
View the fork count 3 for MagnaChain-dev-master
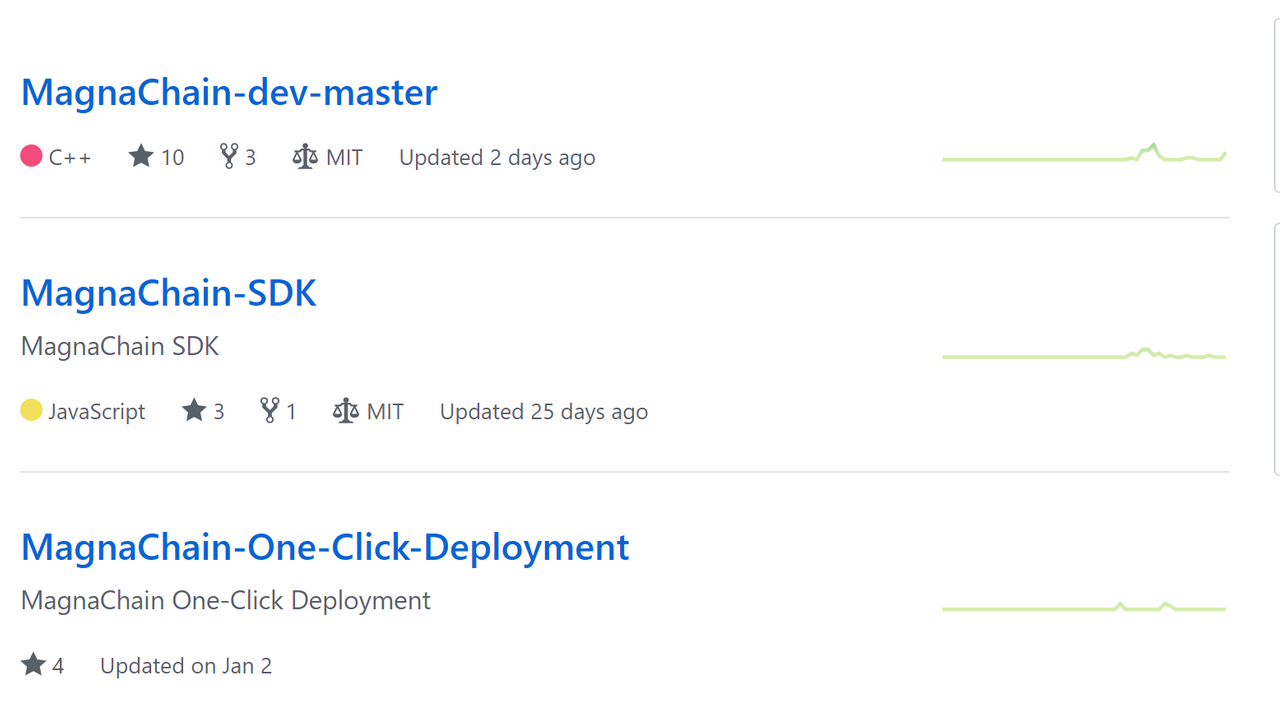pos(250,157)
